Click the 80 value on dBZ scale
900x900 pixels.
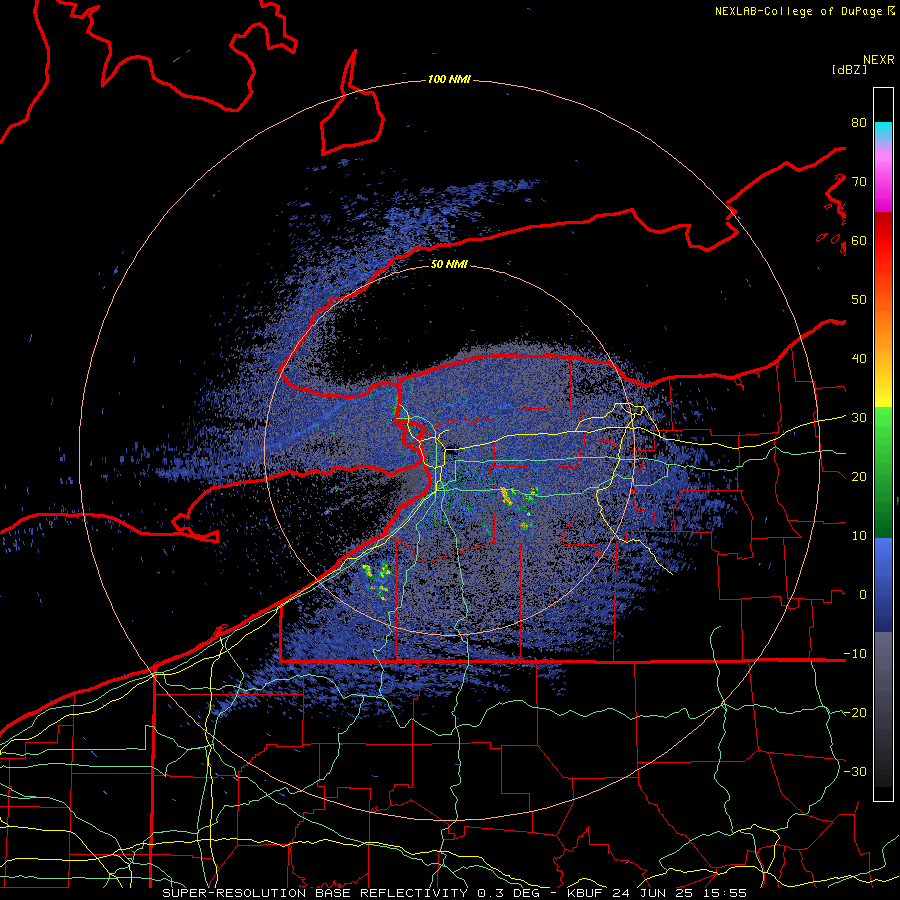[859, 122]
